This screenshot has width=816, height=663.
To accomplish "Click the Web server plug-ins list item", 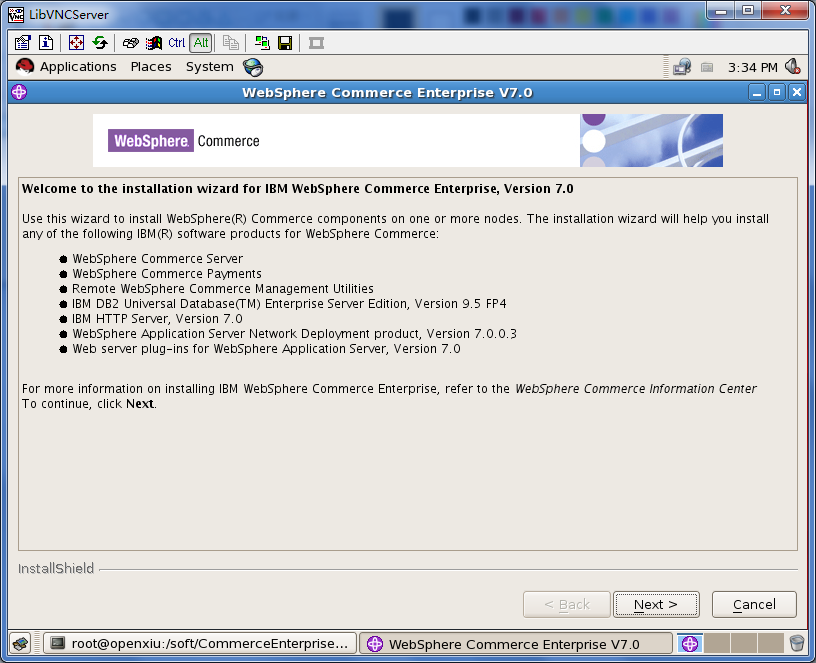I will click(266, 349).
